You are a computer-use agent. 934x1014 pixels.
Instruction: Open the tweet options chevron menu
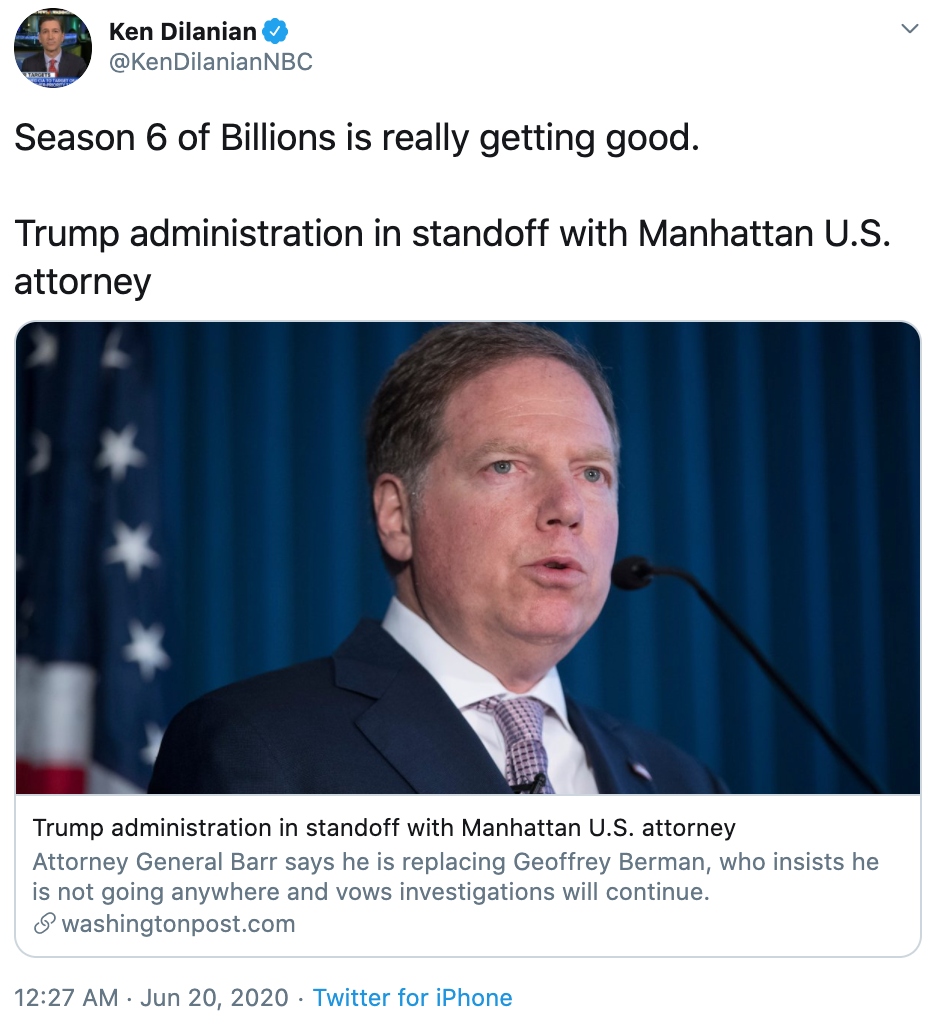[x=909, y=29]
